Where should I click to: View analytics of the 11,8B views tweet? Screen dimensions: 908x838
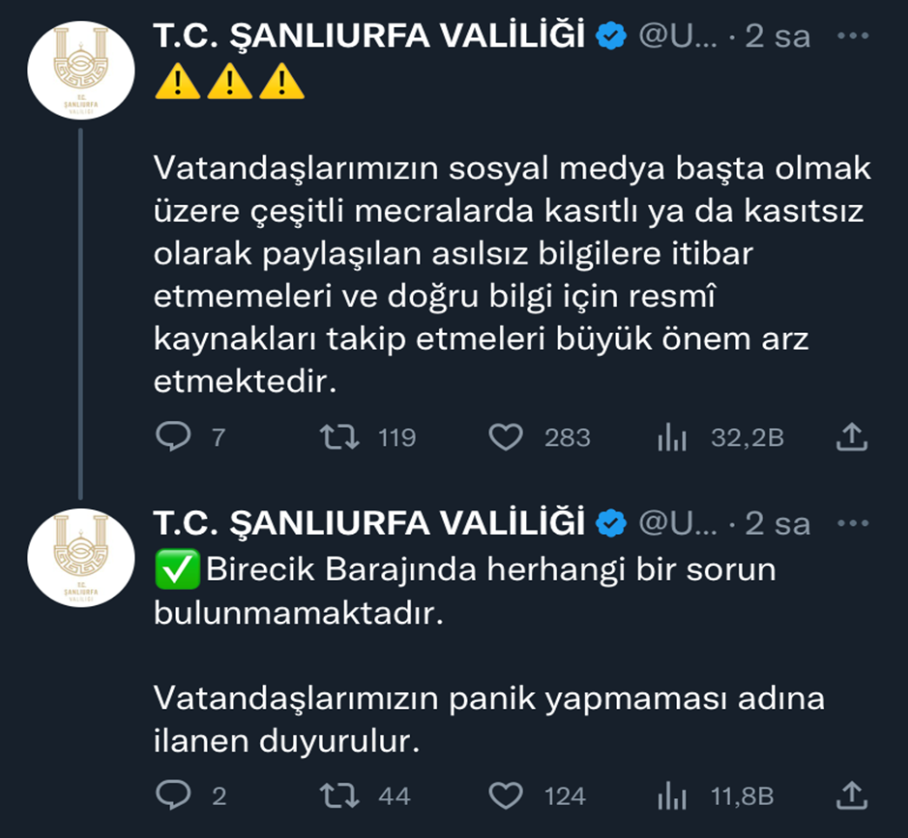pyautogui.click(x=670, y=795)
